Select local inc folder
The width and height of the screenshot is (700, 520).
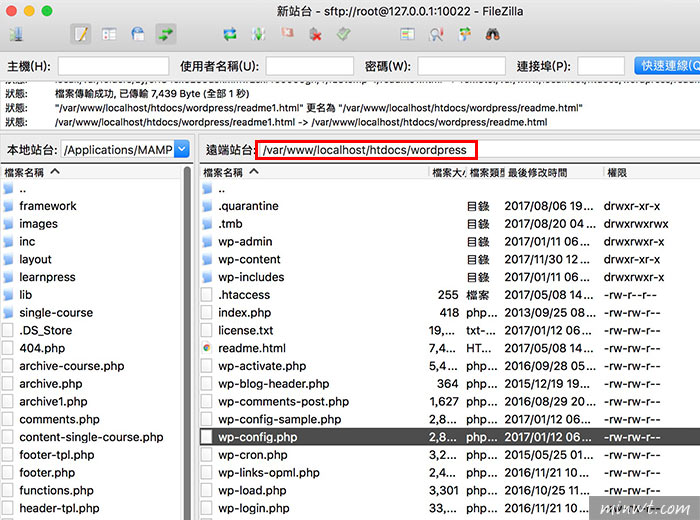(27, 241)
